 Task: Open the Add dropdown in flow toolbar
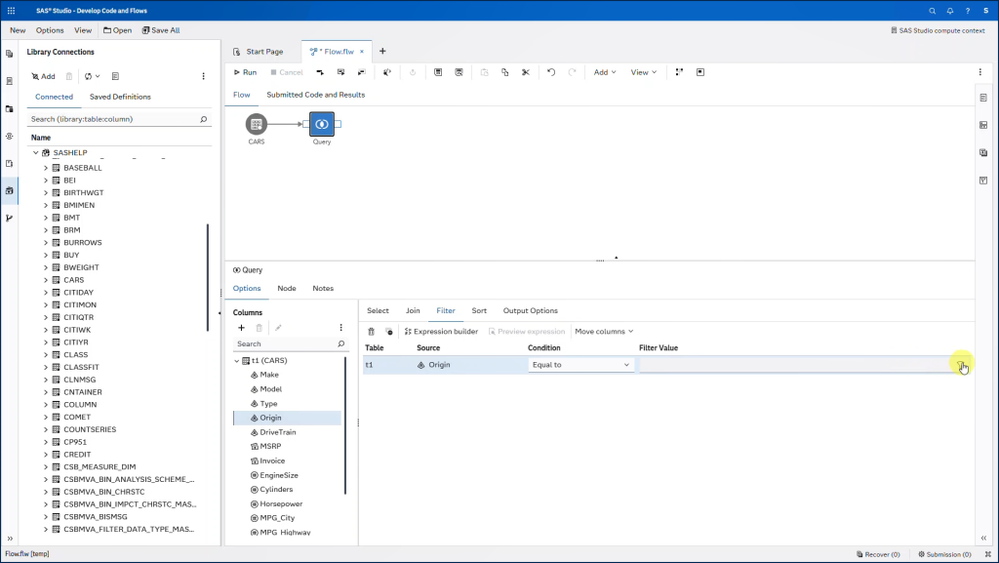pyautogui.click(x=605, y=72)
